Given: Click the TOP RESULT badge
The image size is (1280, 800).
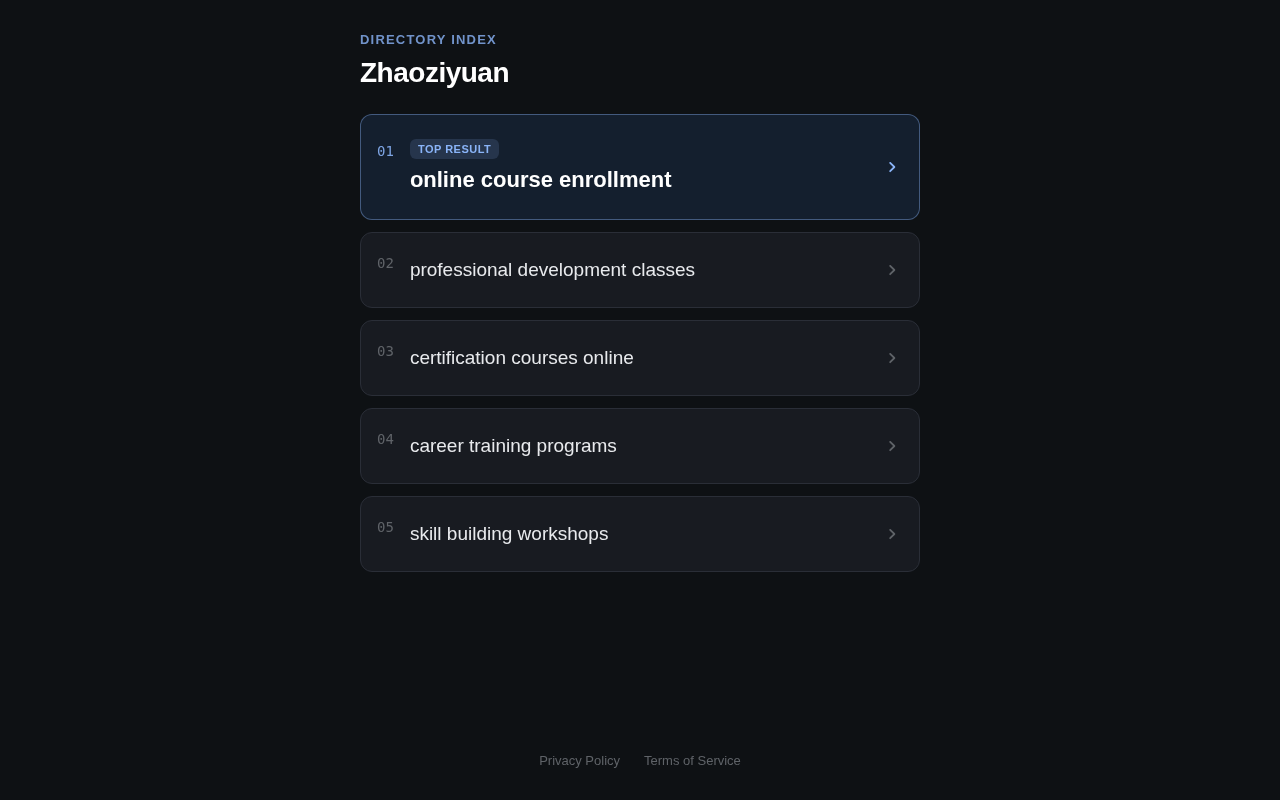Looking at the screenshot, I should tap(454, 149).
